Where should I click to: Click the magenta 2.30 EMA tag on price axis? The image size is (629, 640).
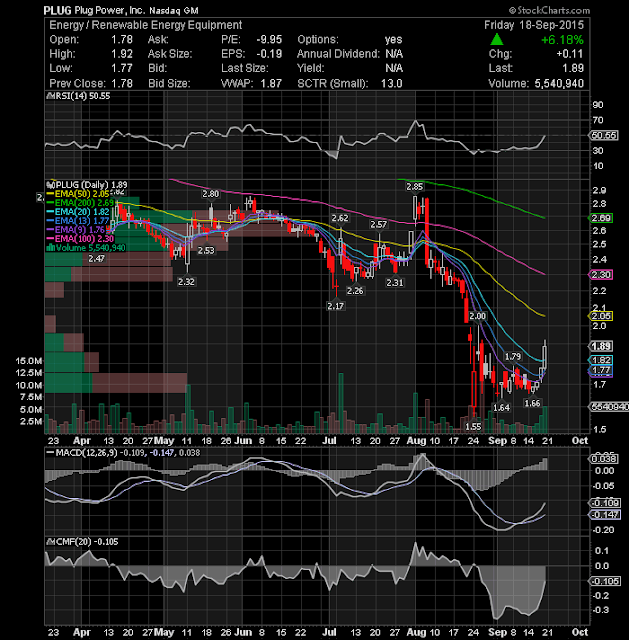click(601, 275)
